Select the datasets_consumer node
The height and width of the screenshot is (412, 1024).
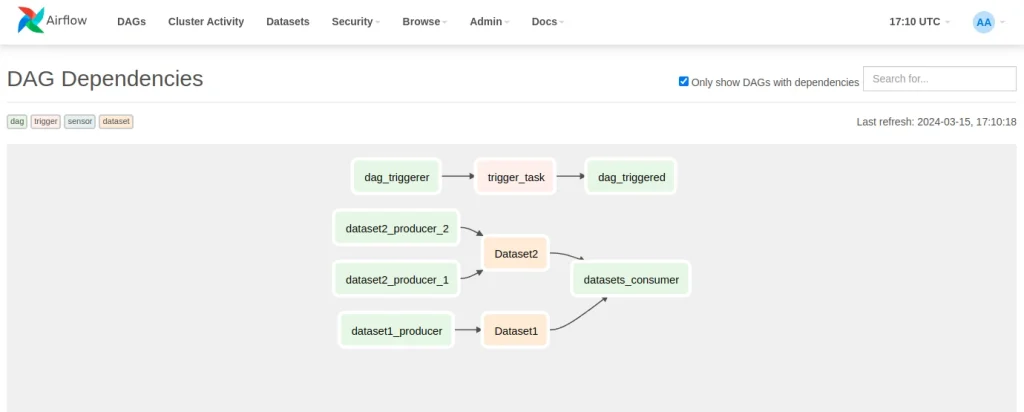(x=631, y=279)
